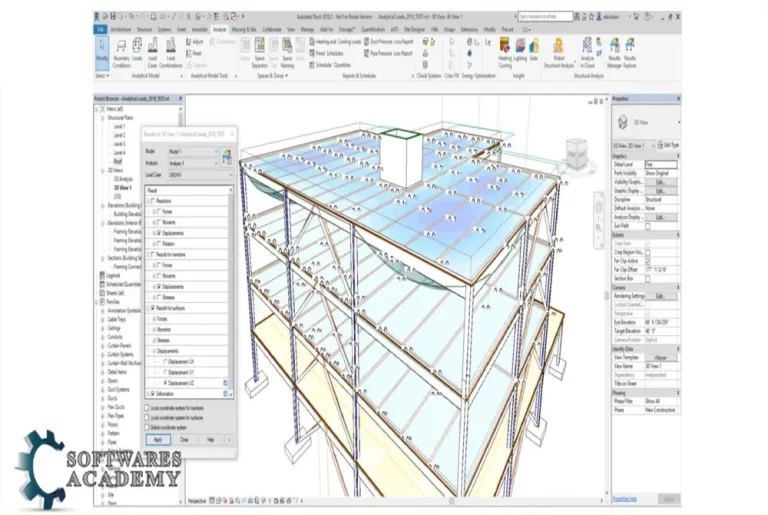This screenshot has height=515, width=768.
Task: Open Insight Lighting analysis
Action: point(520,50)
